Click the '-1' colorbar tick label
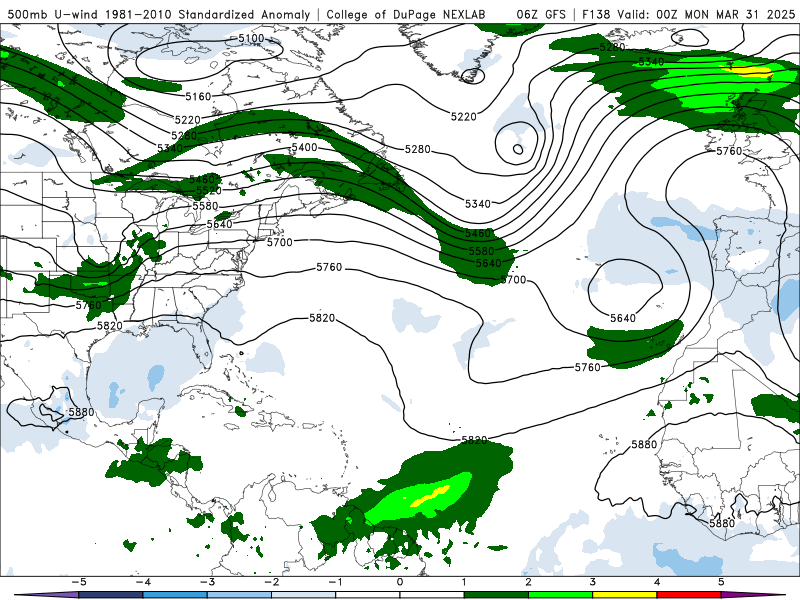Image resolution: width=800 pixels, height=600 pixels. 335,582
